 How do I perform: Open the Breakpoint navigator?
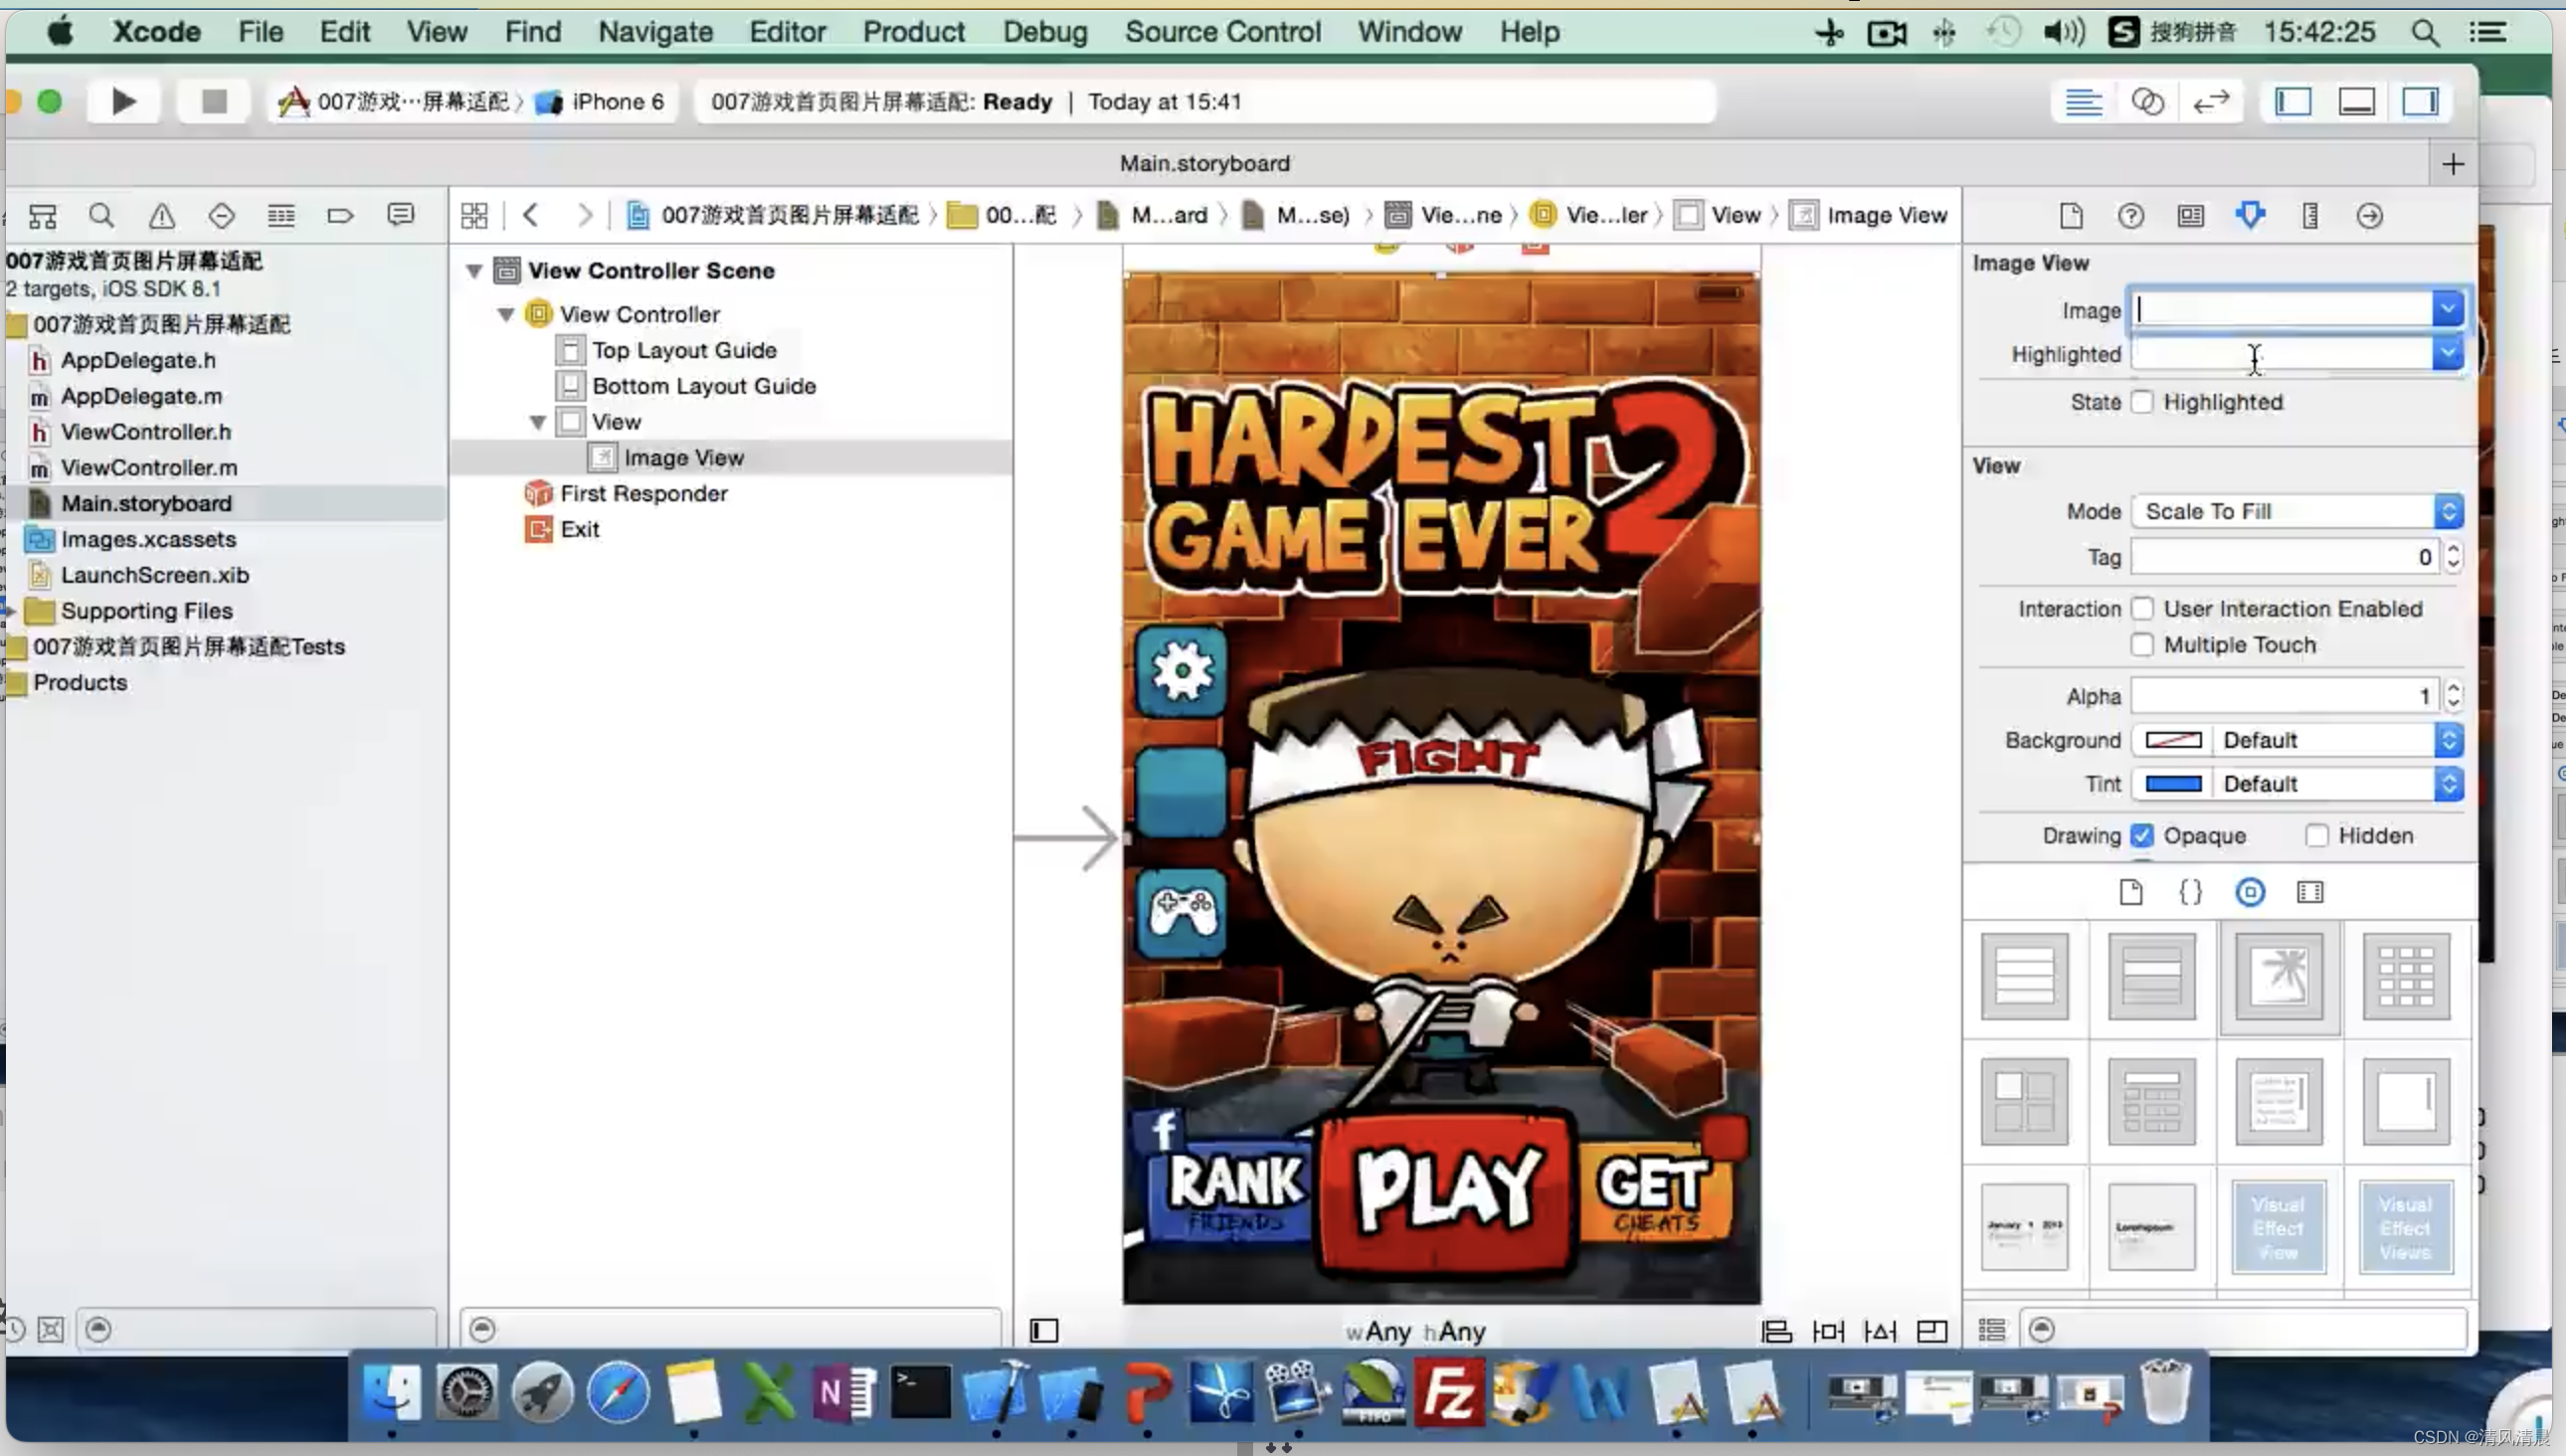coord(340,215)
